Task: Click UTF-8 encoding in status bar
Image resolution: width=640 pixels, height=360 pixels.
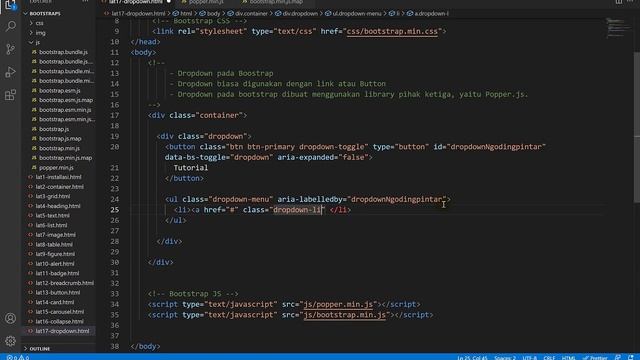Action: coord(529,358)
